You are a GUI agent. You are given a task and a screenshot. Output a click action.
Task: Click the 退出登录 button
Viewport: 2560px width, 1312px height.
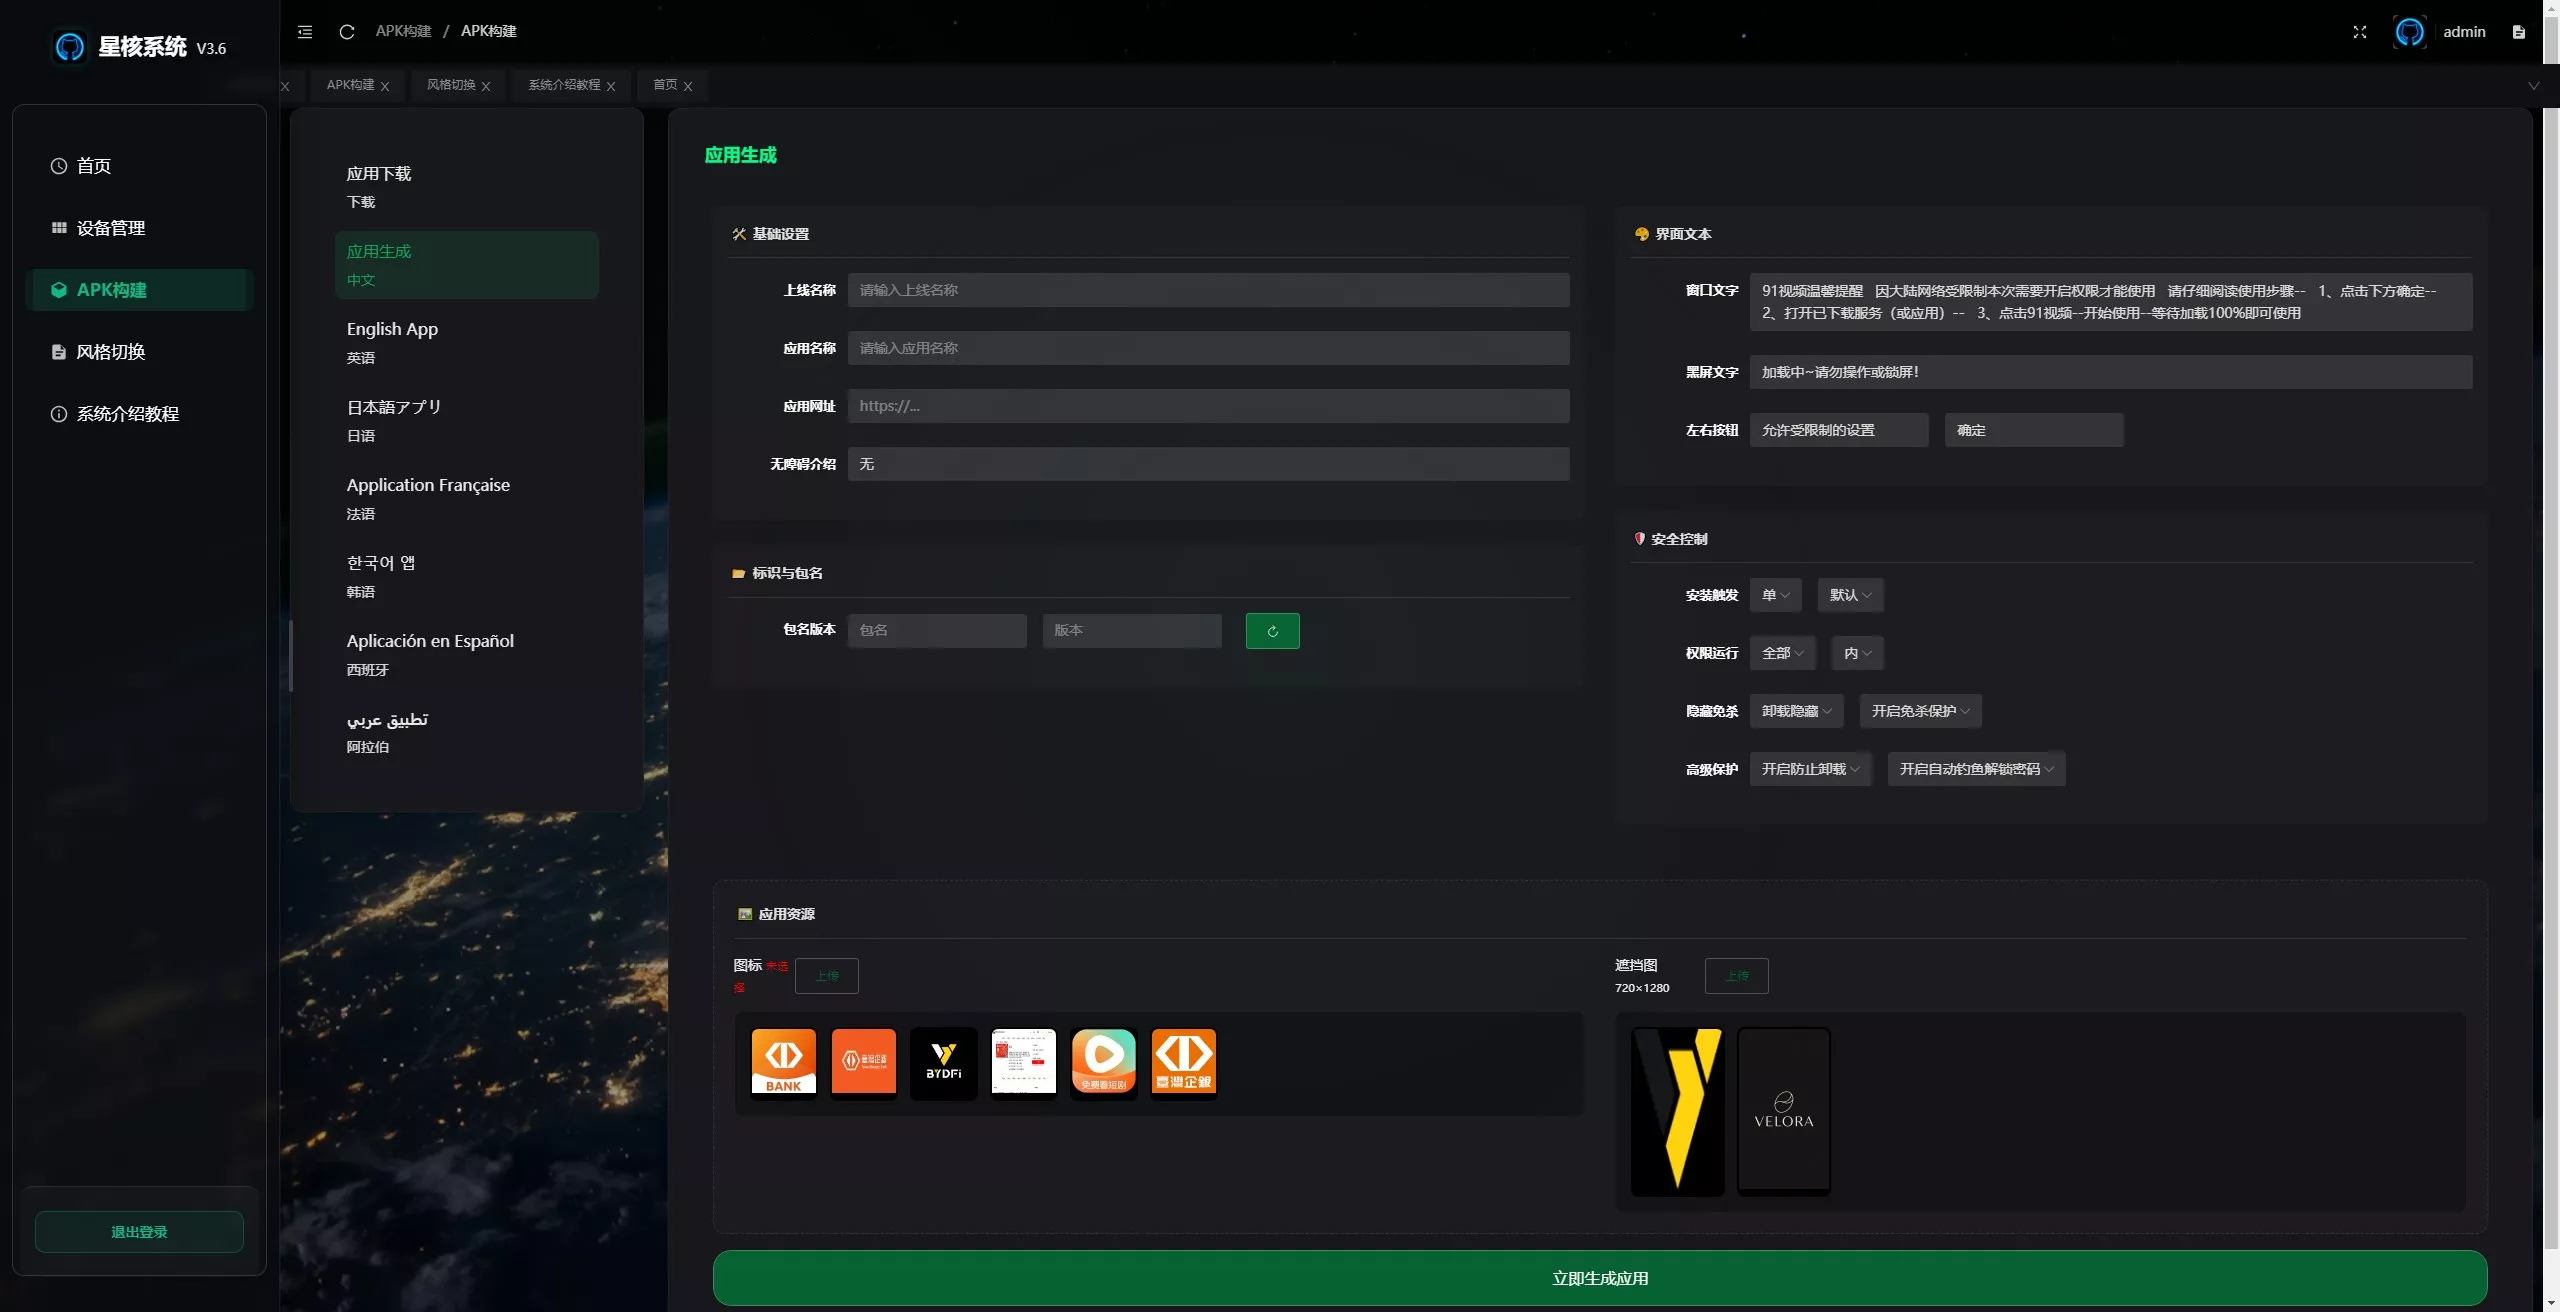139,1232
